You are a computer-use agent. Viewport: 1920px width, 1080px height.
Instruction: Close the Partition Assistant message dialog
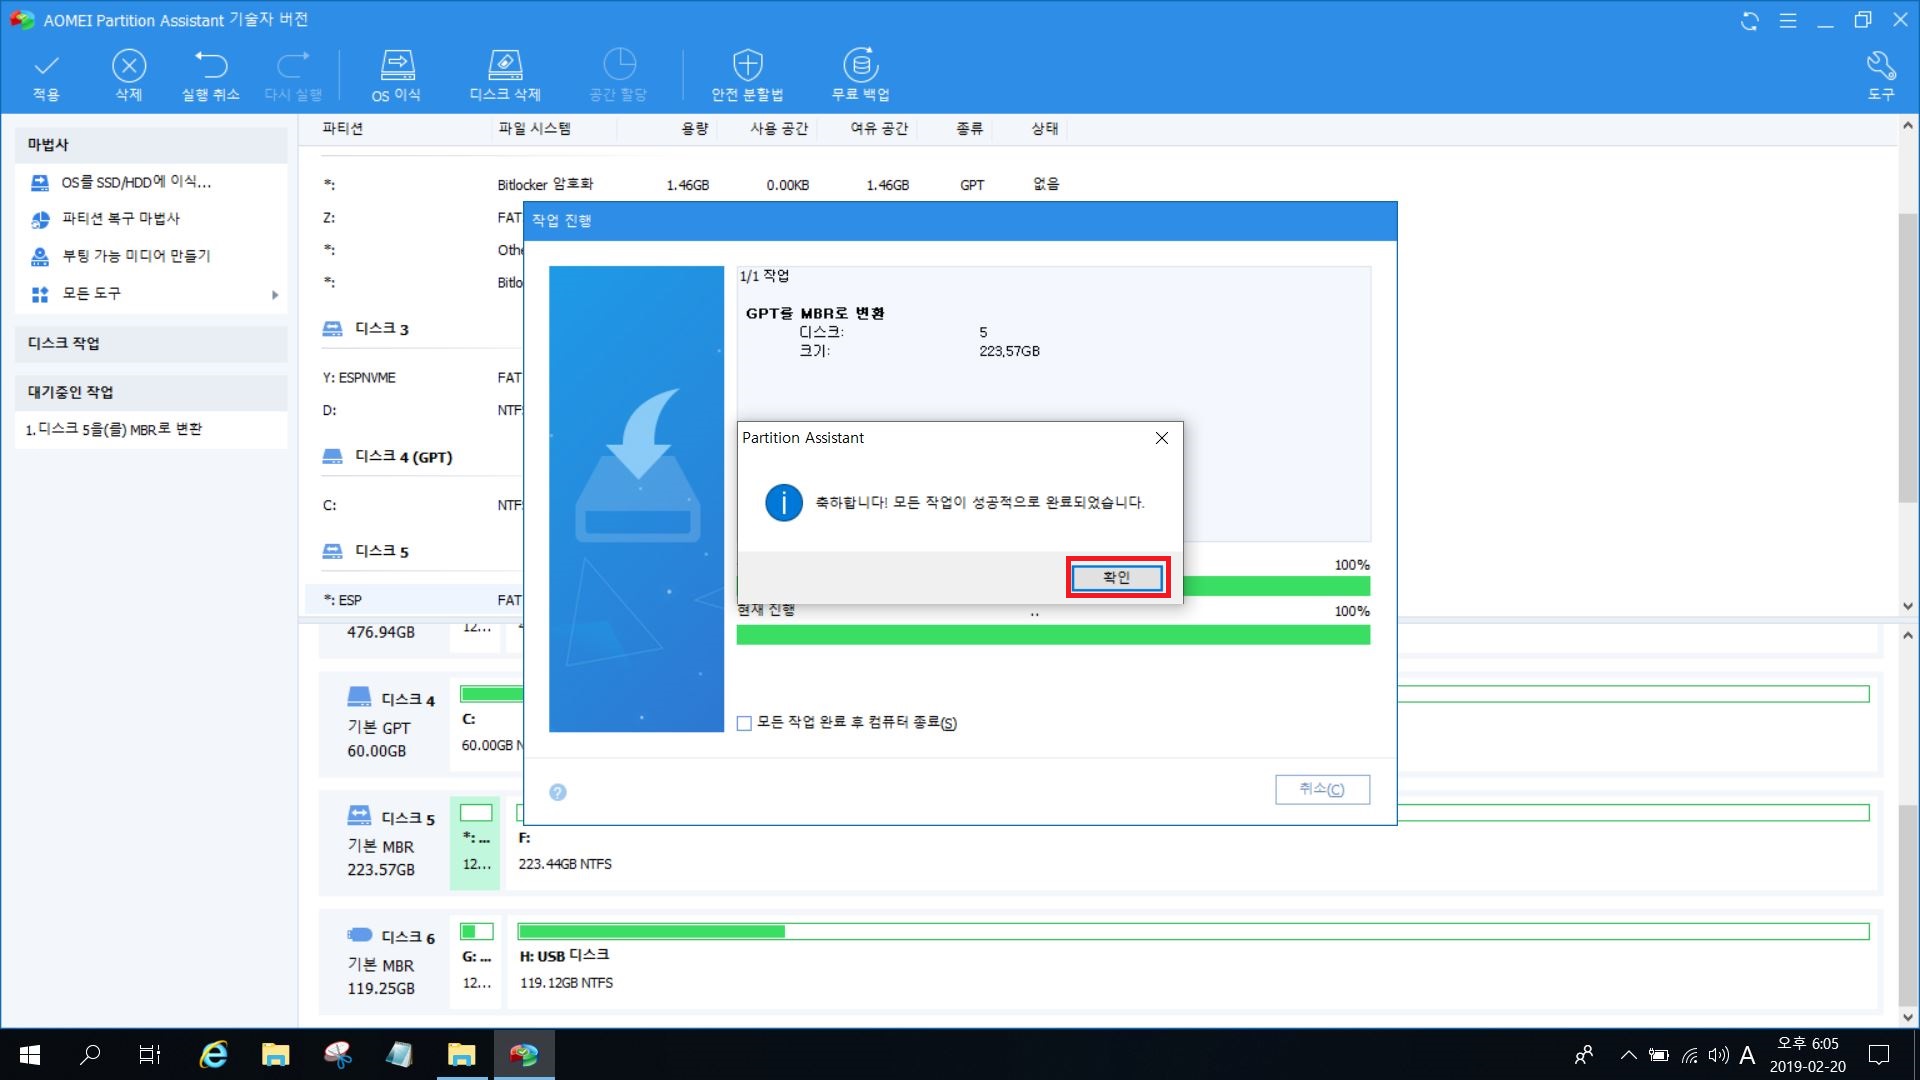click(x=1161, y=438)
